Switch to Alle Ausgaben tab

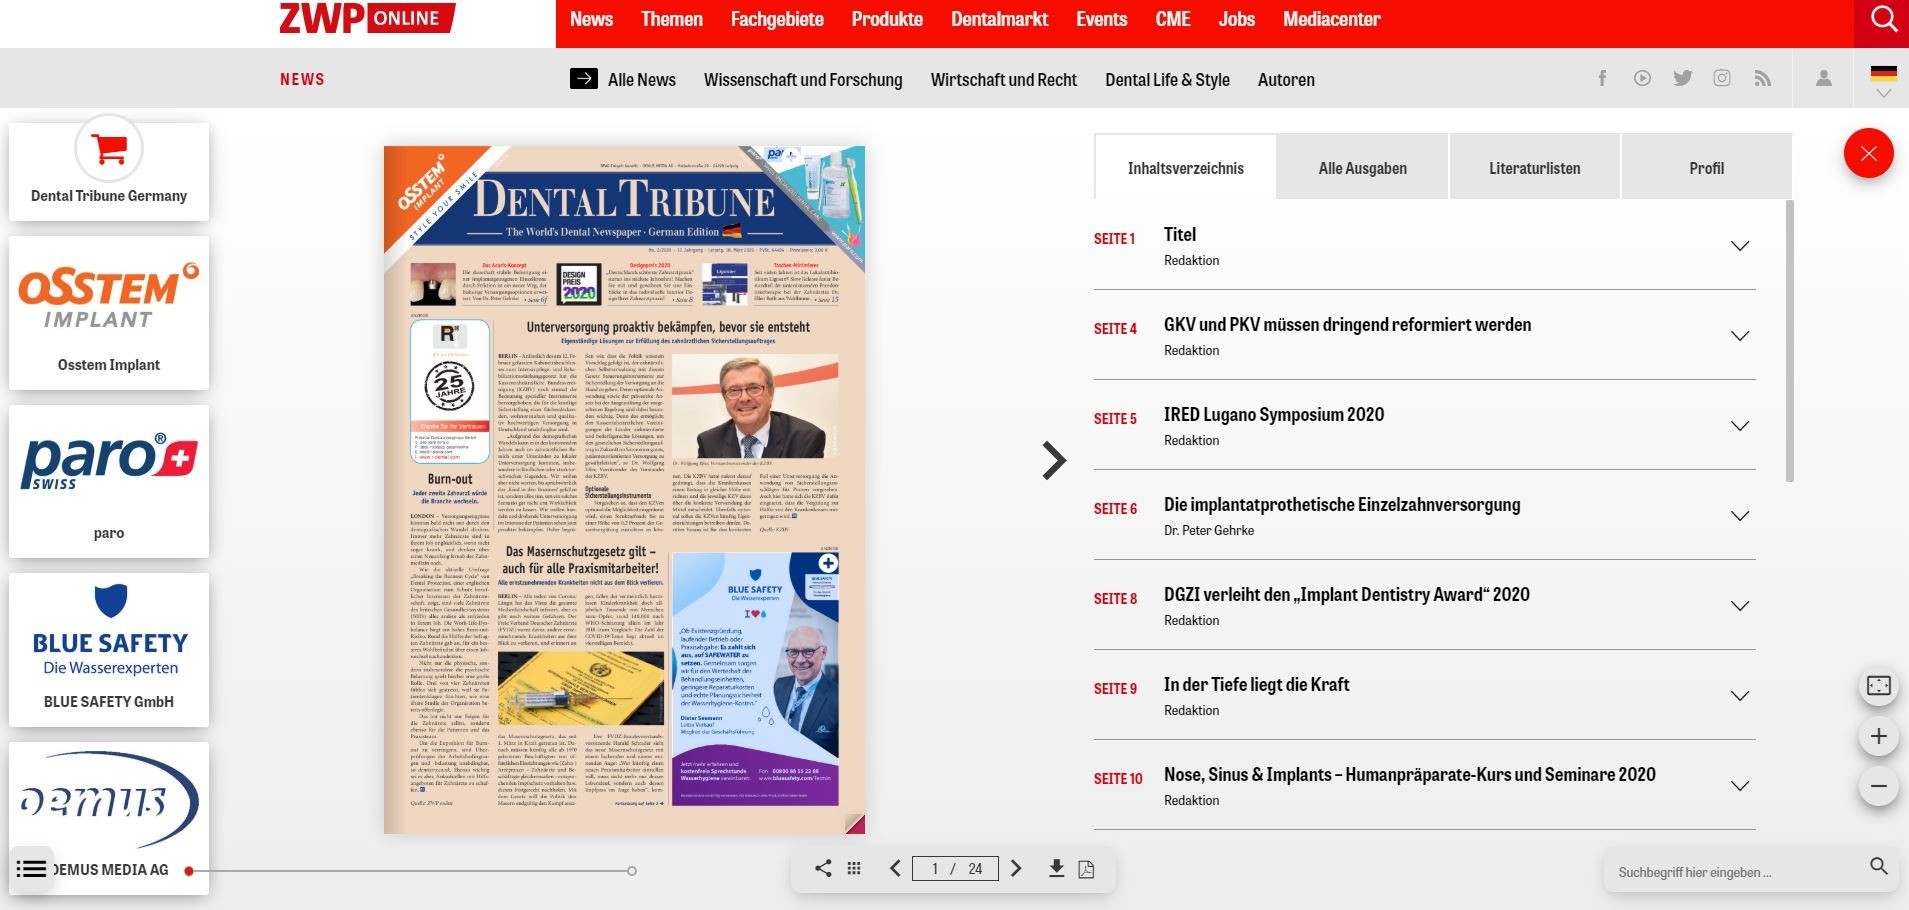click(1362, 167)
